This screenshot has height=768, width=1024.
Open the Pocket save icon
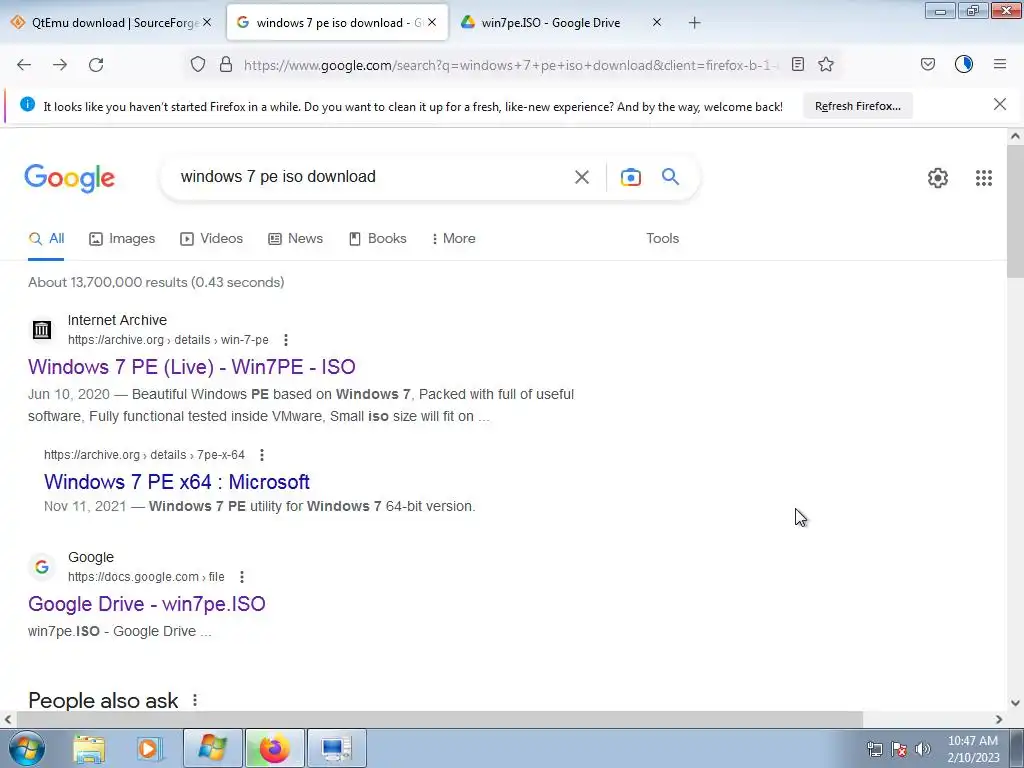pos(928,64)
